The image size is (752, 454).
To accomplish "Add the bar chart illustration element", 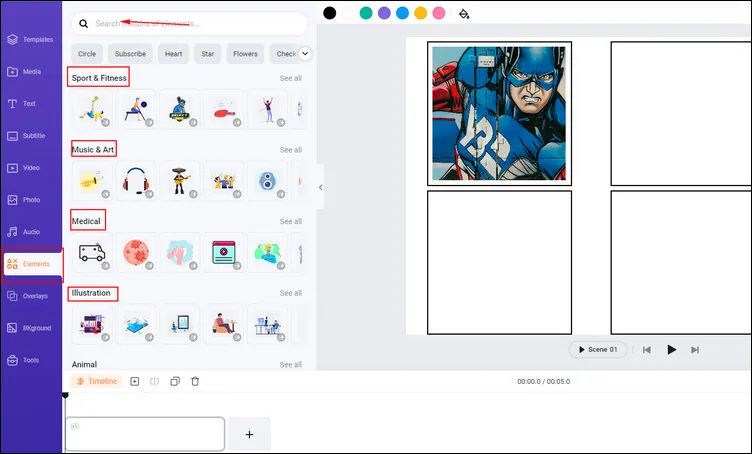I will coord(93,324).
